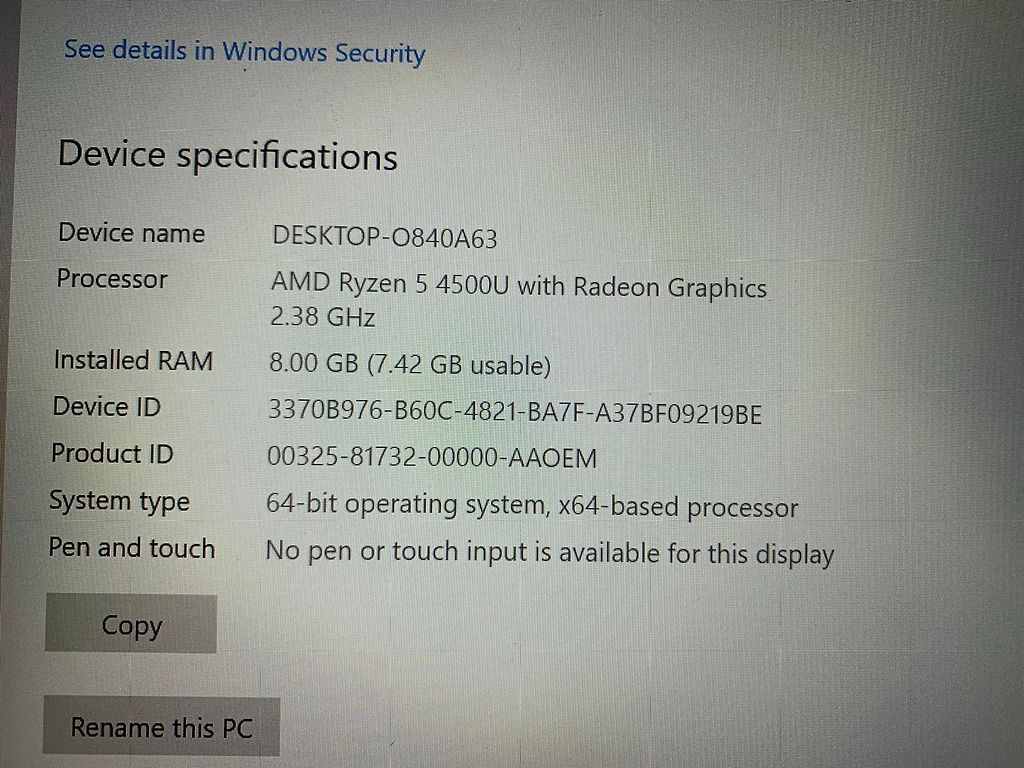This screenshot has height=768, width=1024.
Task: Click the Rename this PC button
Action: pos(161,726)
